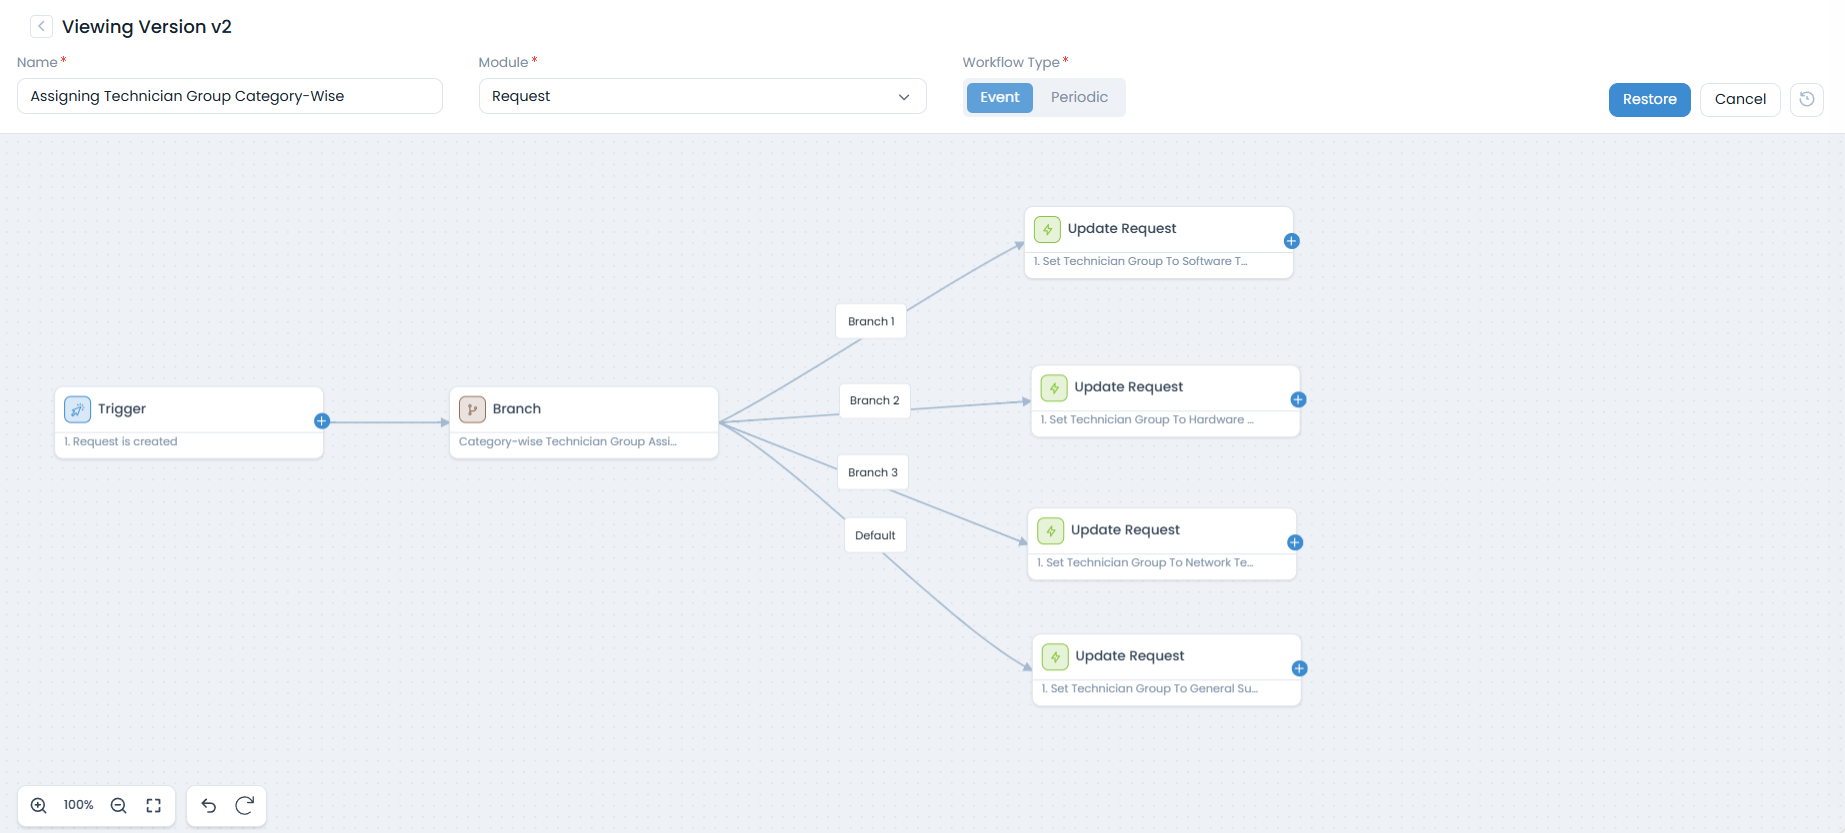Undo the last canvas action

209,806
